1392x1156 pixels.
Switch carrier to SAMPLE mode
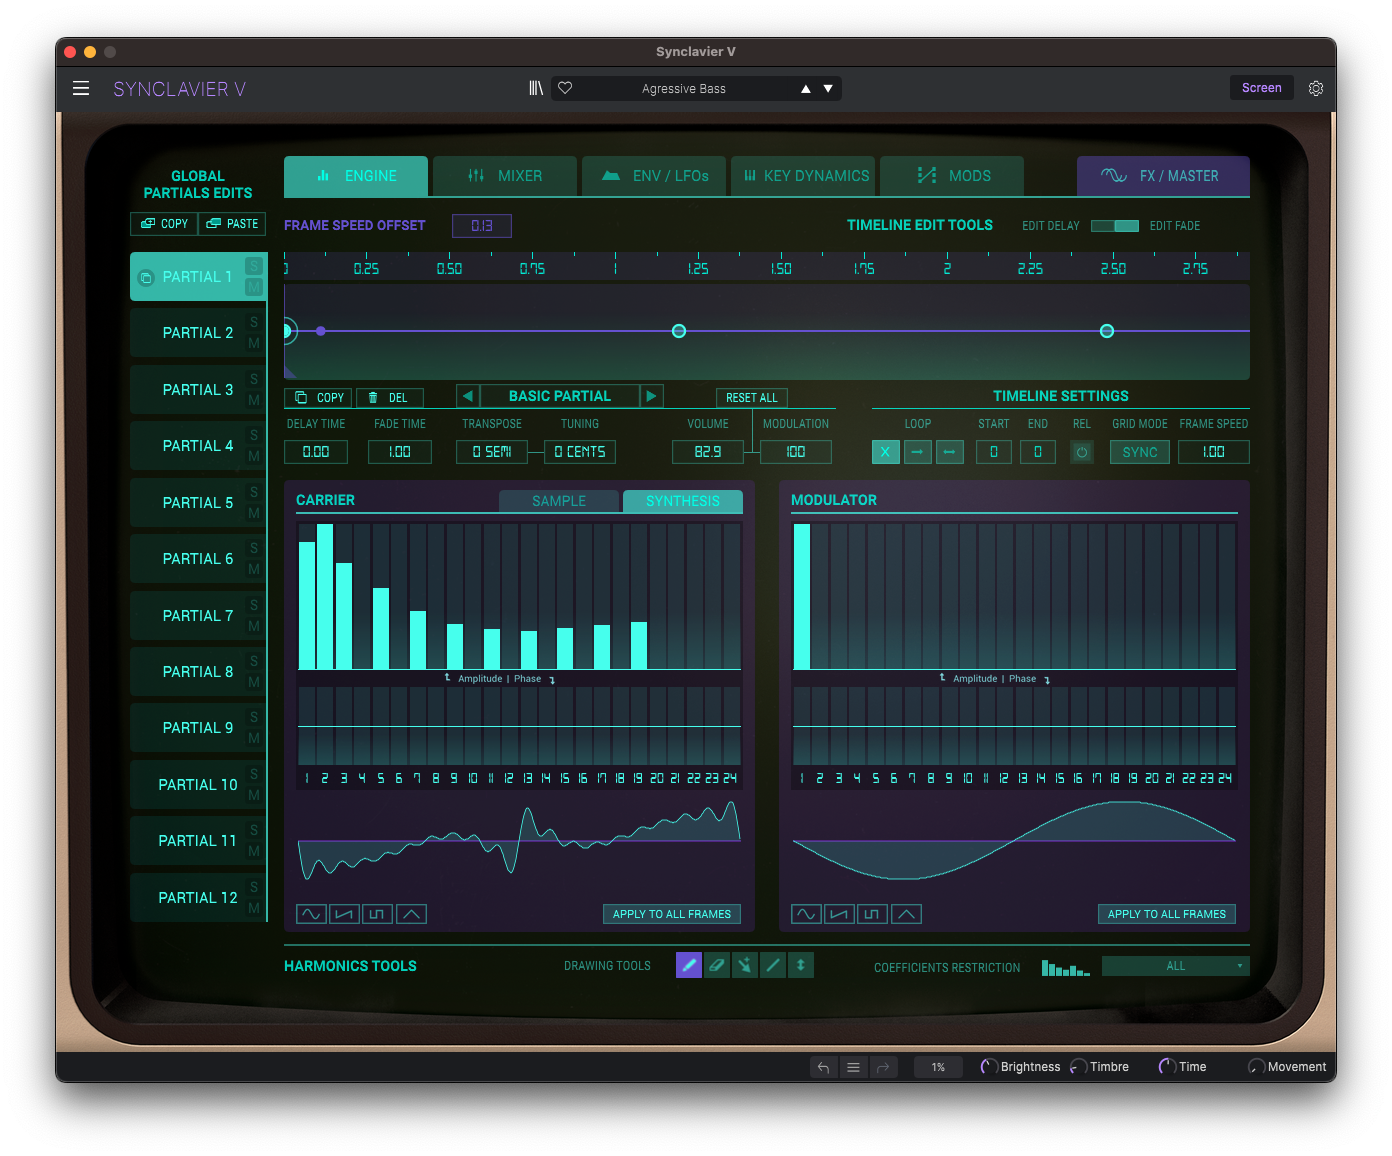[559, 501]
